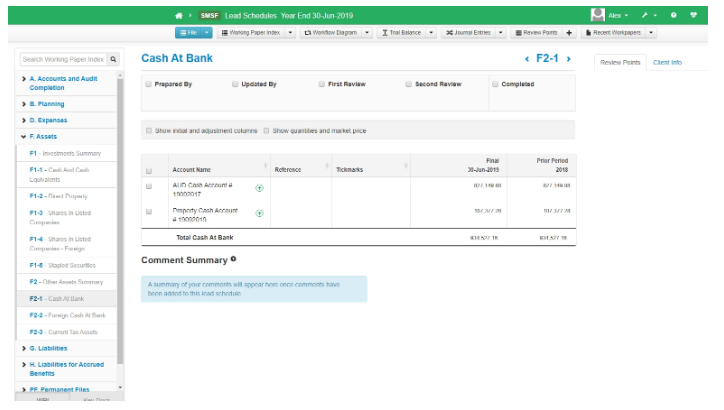Click the Comment Summary info icon
Screen dimensions: 724x410
click(234, 260)
